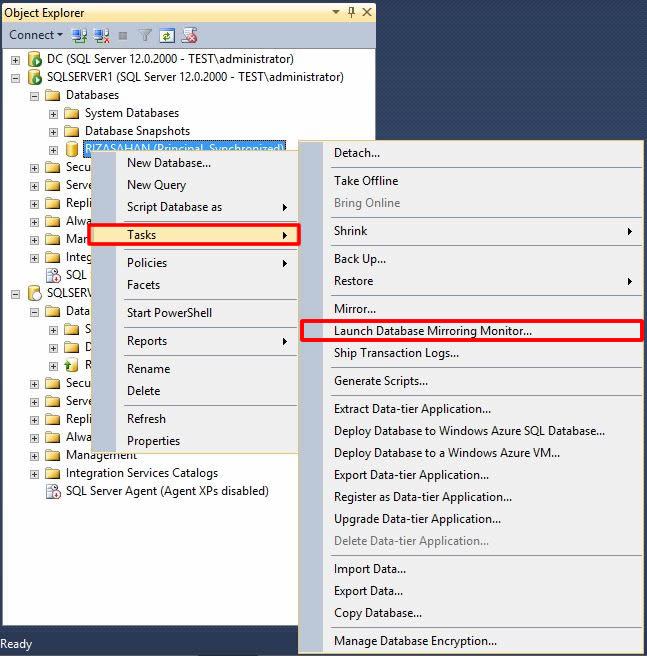Click the Connect Object Explorer toolbar icon

coord(79,35)
